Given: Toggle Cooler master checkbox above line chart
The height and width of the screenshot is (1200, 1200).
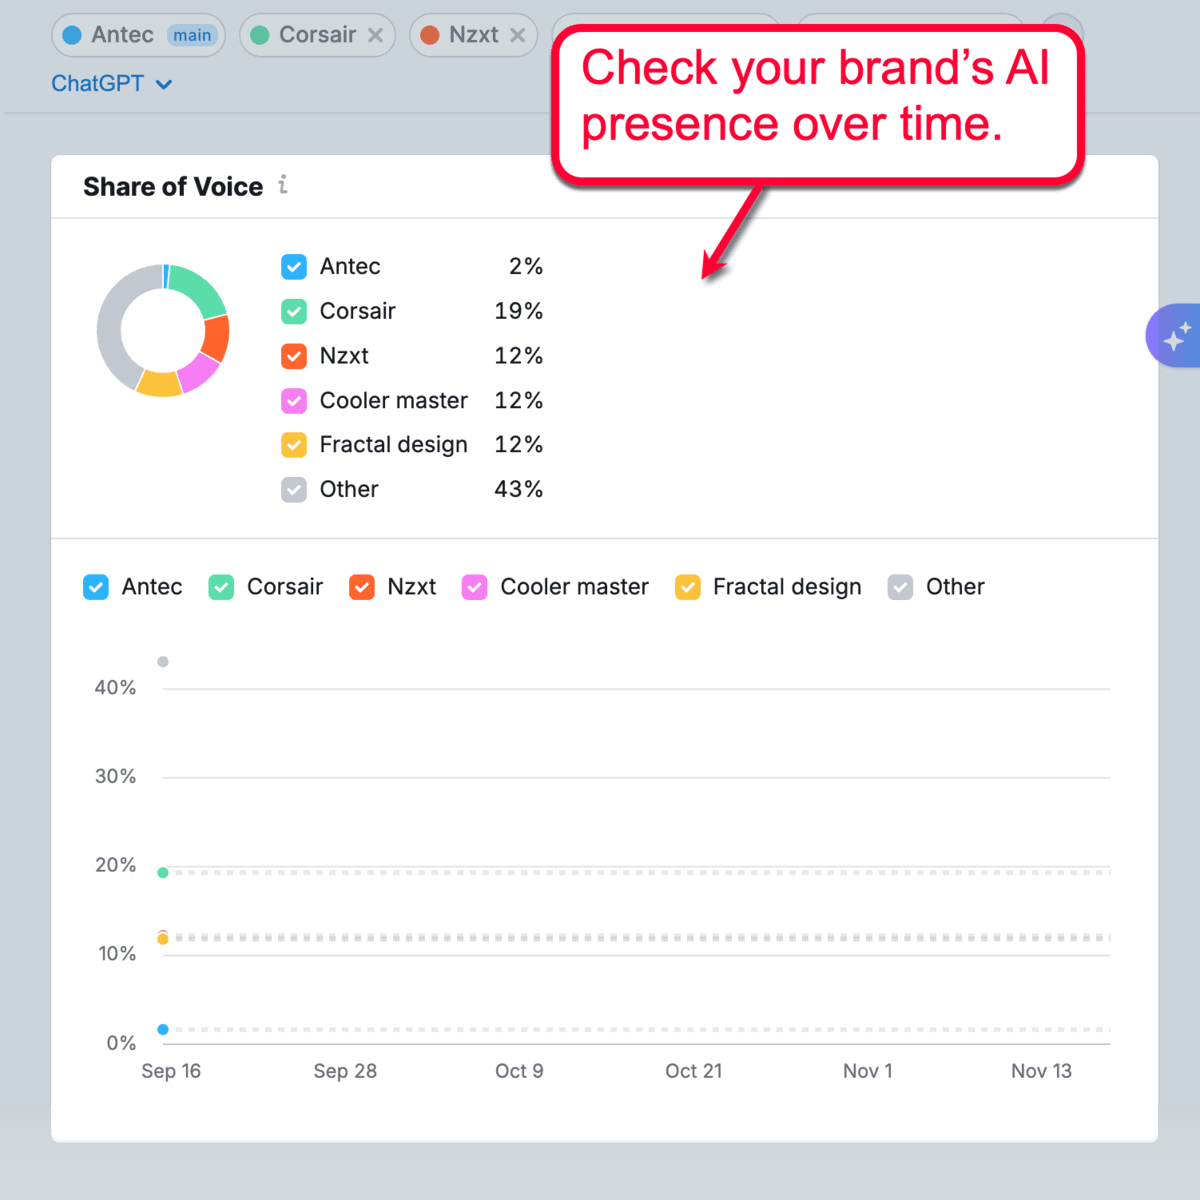Looking at the screenshot, I should [474, 587].
